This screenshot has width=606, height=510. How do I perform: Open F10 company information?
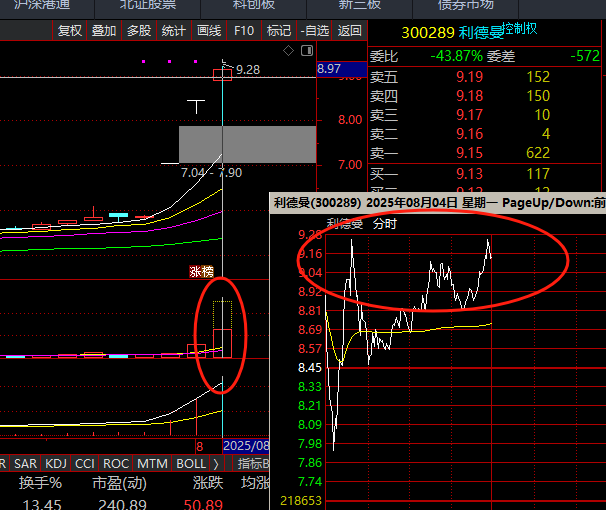click(x=244, y=31)
